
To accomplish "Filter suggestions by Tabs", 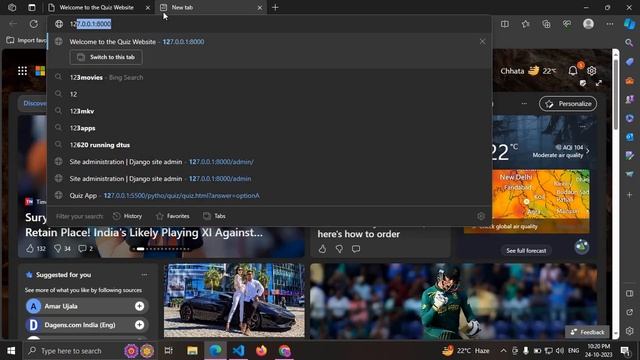I will pos(214,216).
